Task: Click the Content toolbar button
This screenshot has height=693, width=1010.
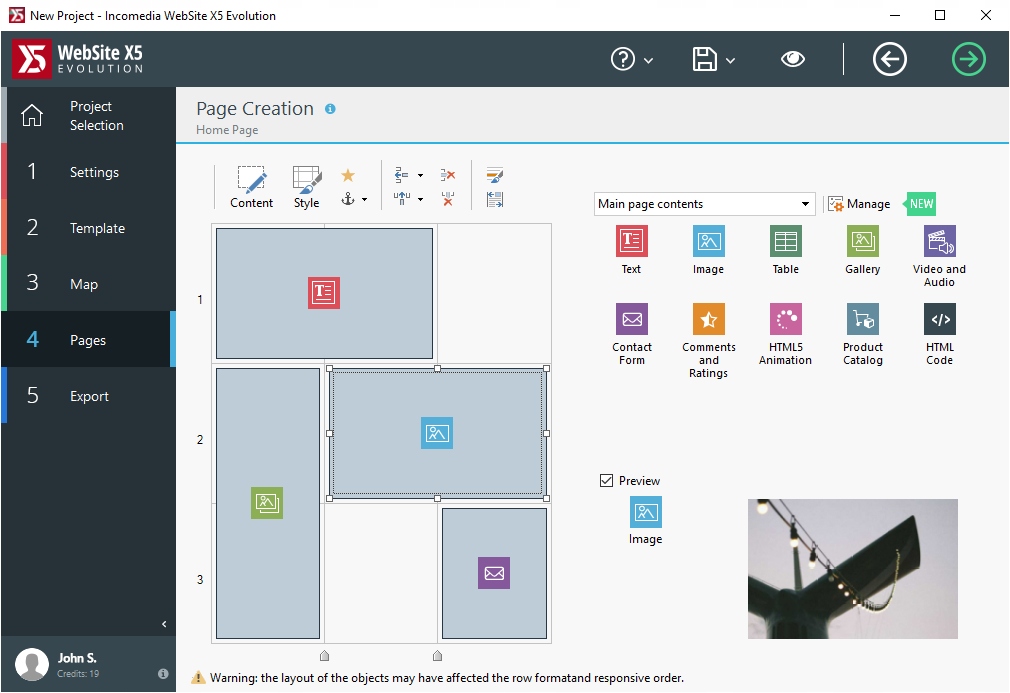Action: pos(251,187)
